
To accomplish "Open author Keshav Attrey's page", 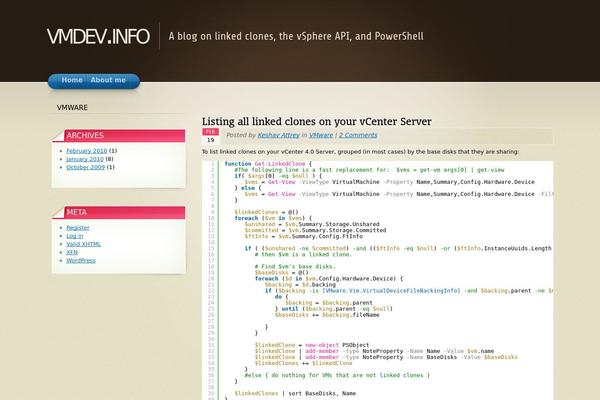I will [278, 135].
